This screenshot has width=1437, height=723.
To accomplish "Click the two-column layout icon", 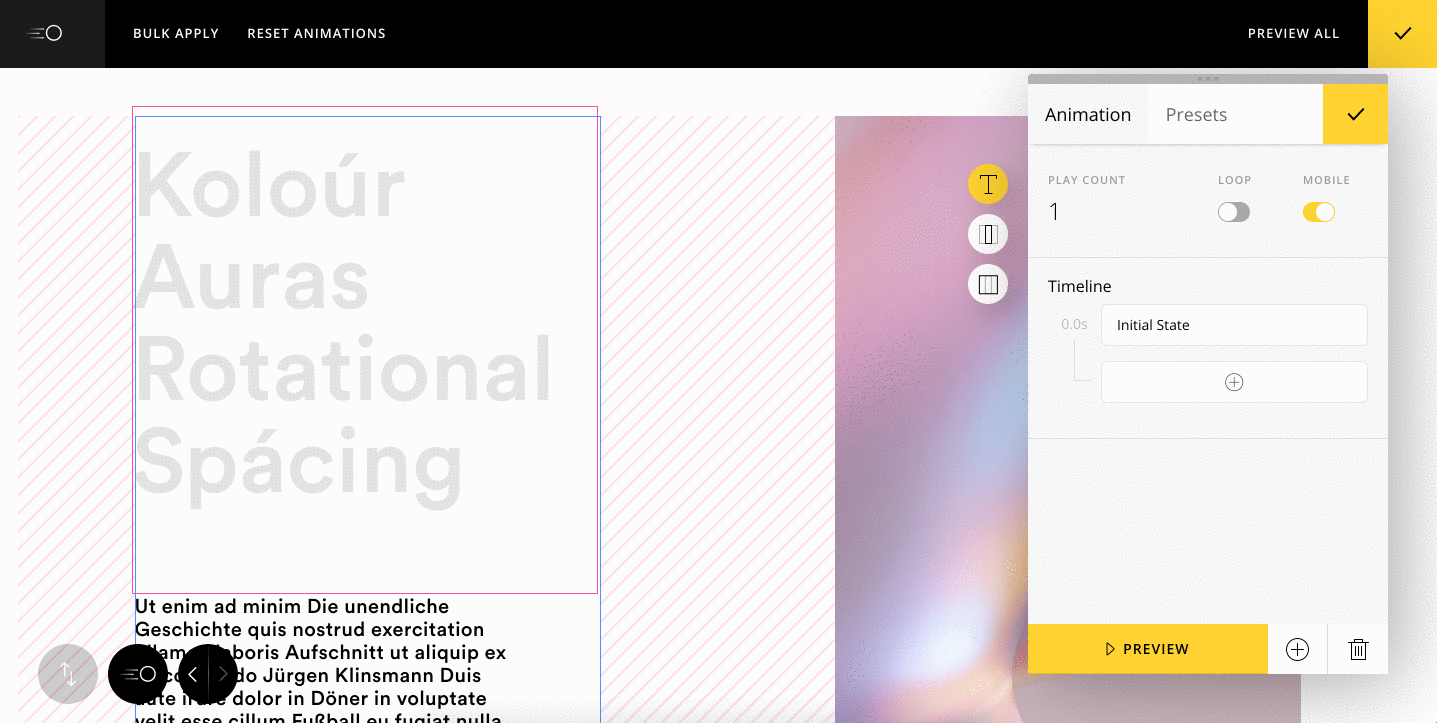I will [x=987, y=233].
